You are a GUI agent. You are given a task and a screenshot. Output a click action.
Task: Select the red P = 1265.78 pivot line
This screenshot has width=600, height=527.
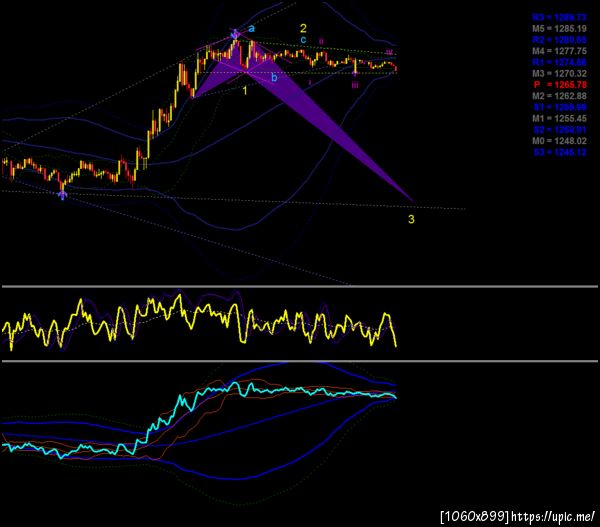pos(560,85)
